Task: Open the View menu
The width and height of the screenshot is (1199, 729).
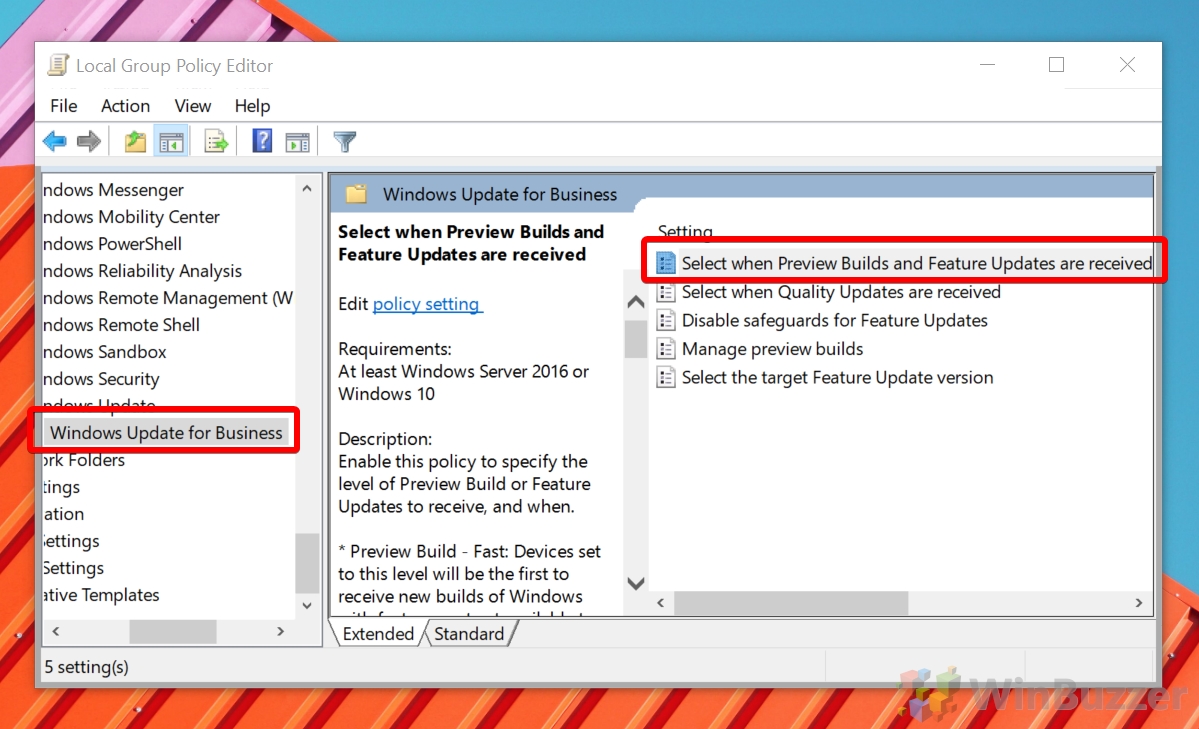Action: point(193,106)
